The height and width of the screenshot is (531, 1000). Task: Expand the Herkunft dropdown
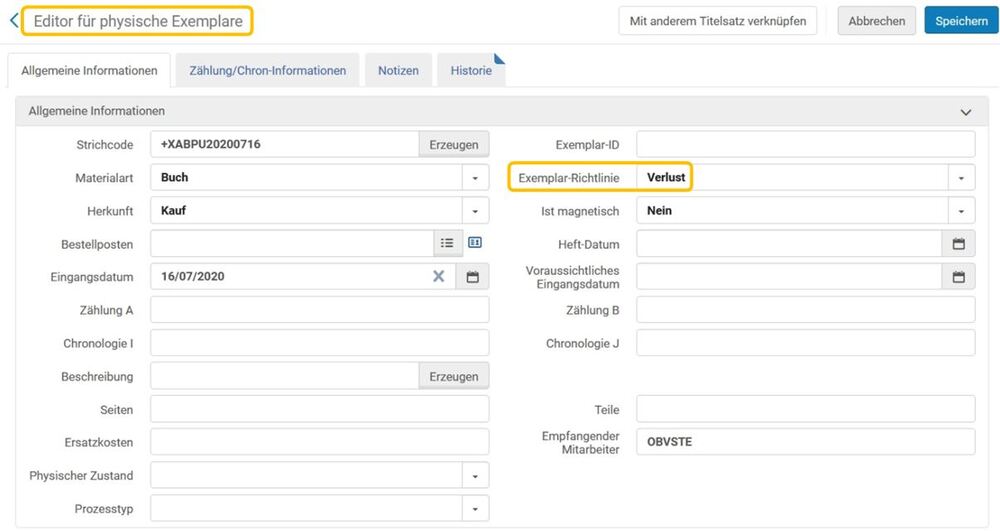[x=475, y=211]
